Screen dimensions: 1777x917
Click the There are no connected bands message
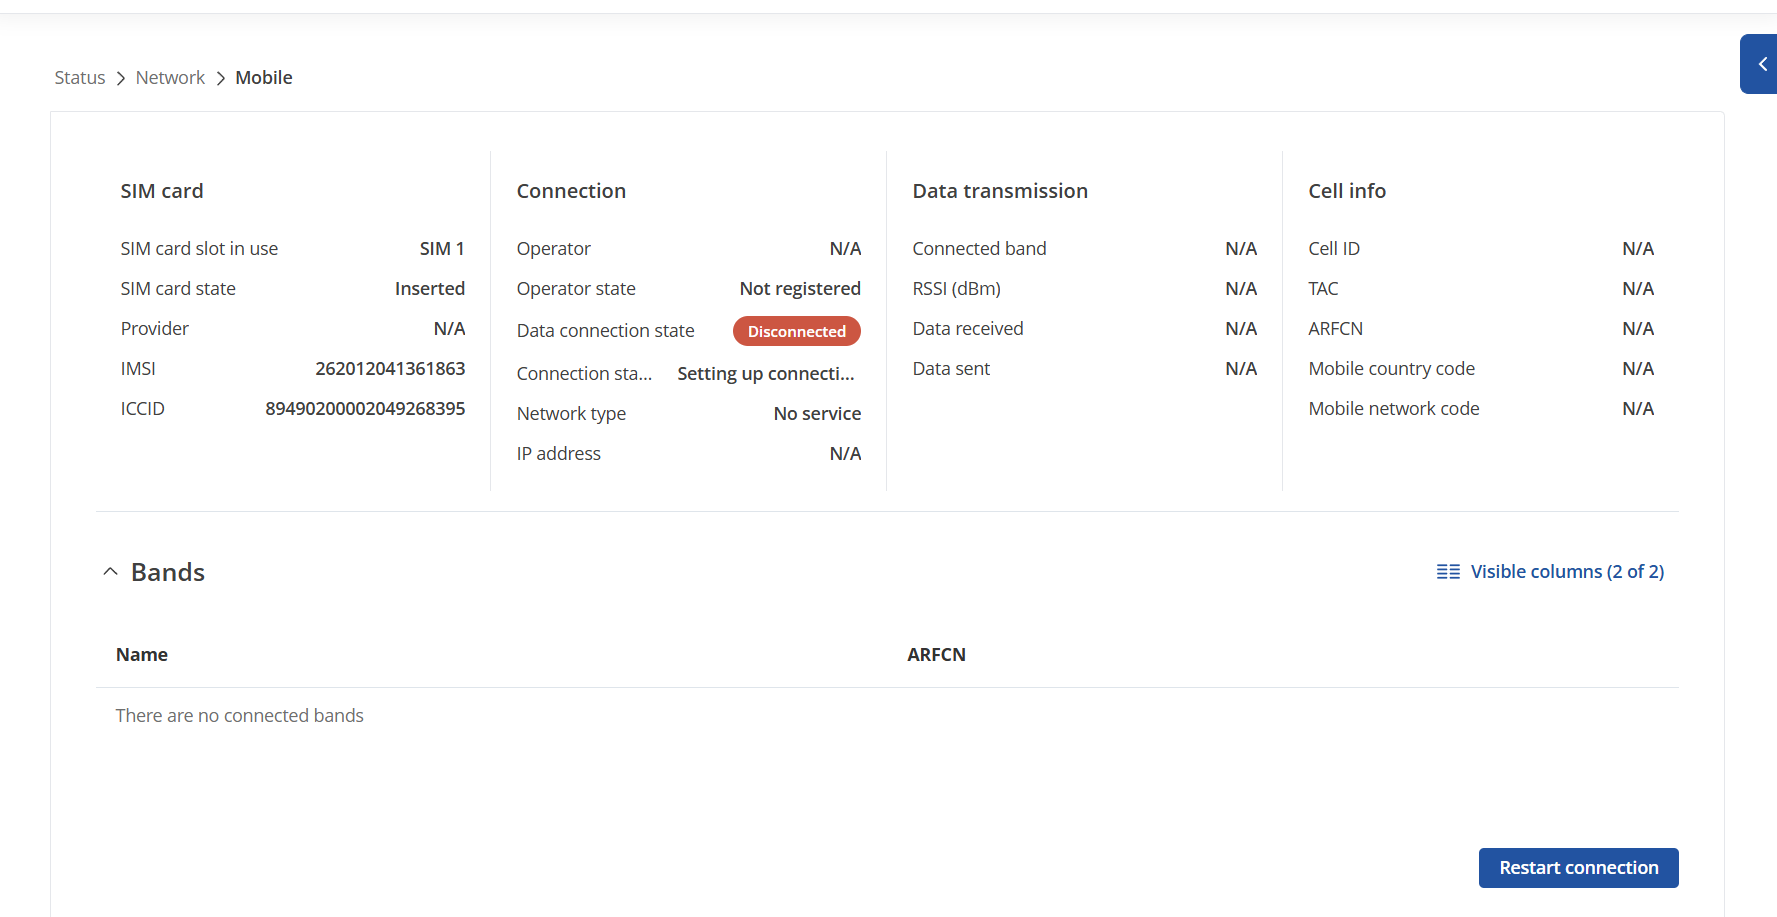pos(240,716)
